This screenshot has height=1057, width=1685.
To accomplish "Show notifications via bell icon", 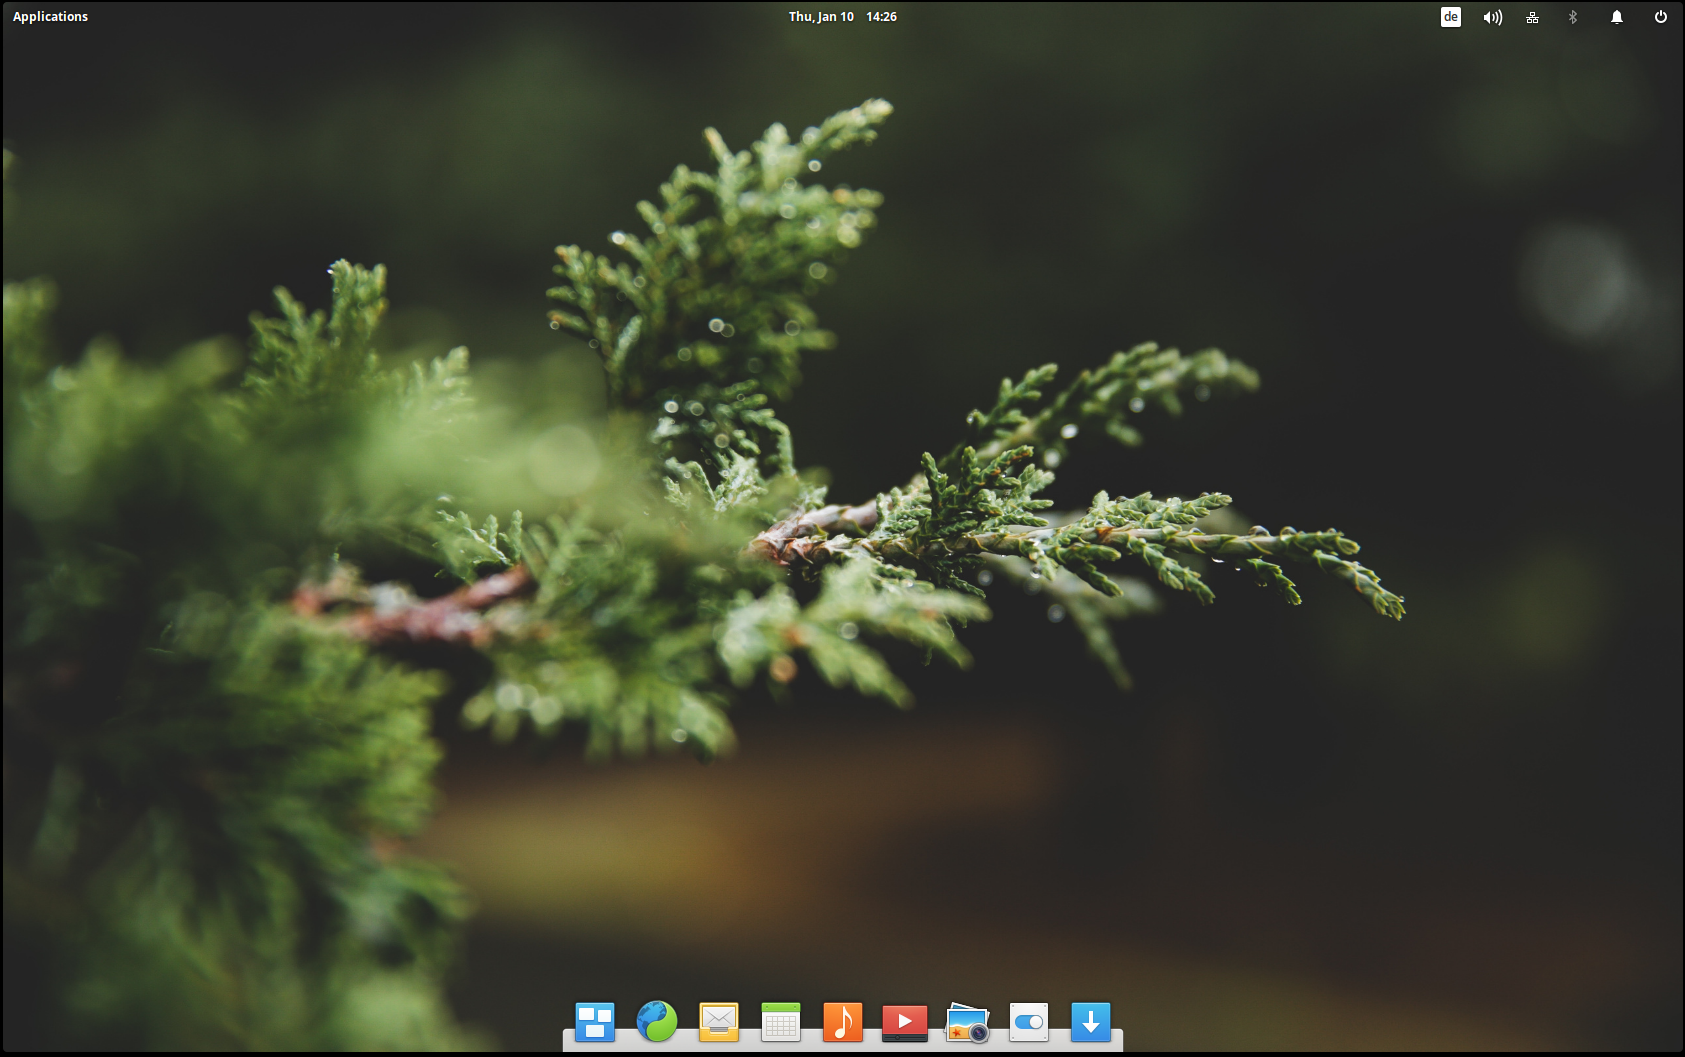I will click(x=1616, y=17).
